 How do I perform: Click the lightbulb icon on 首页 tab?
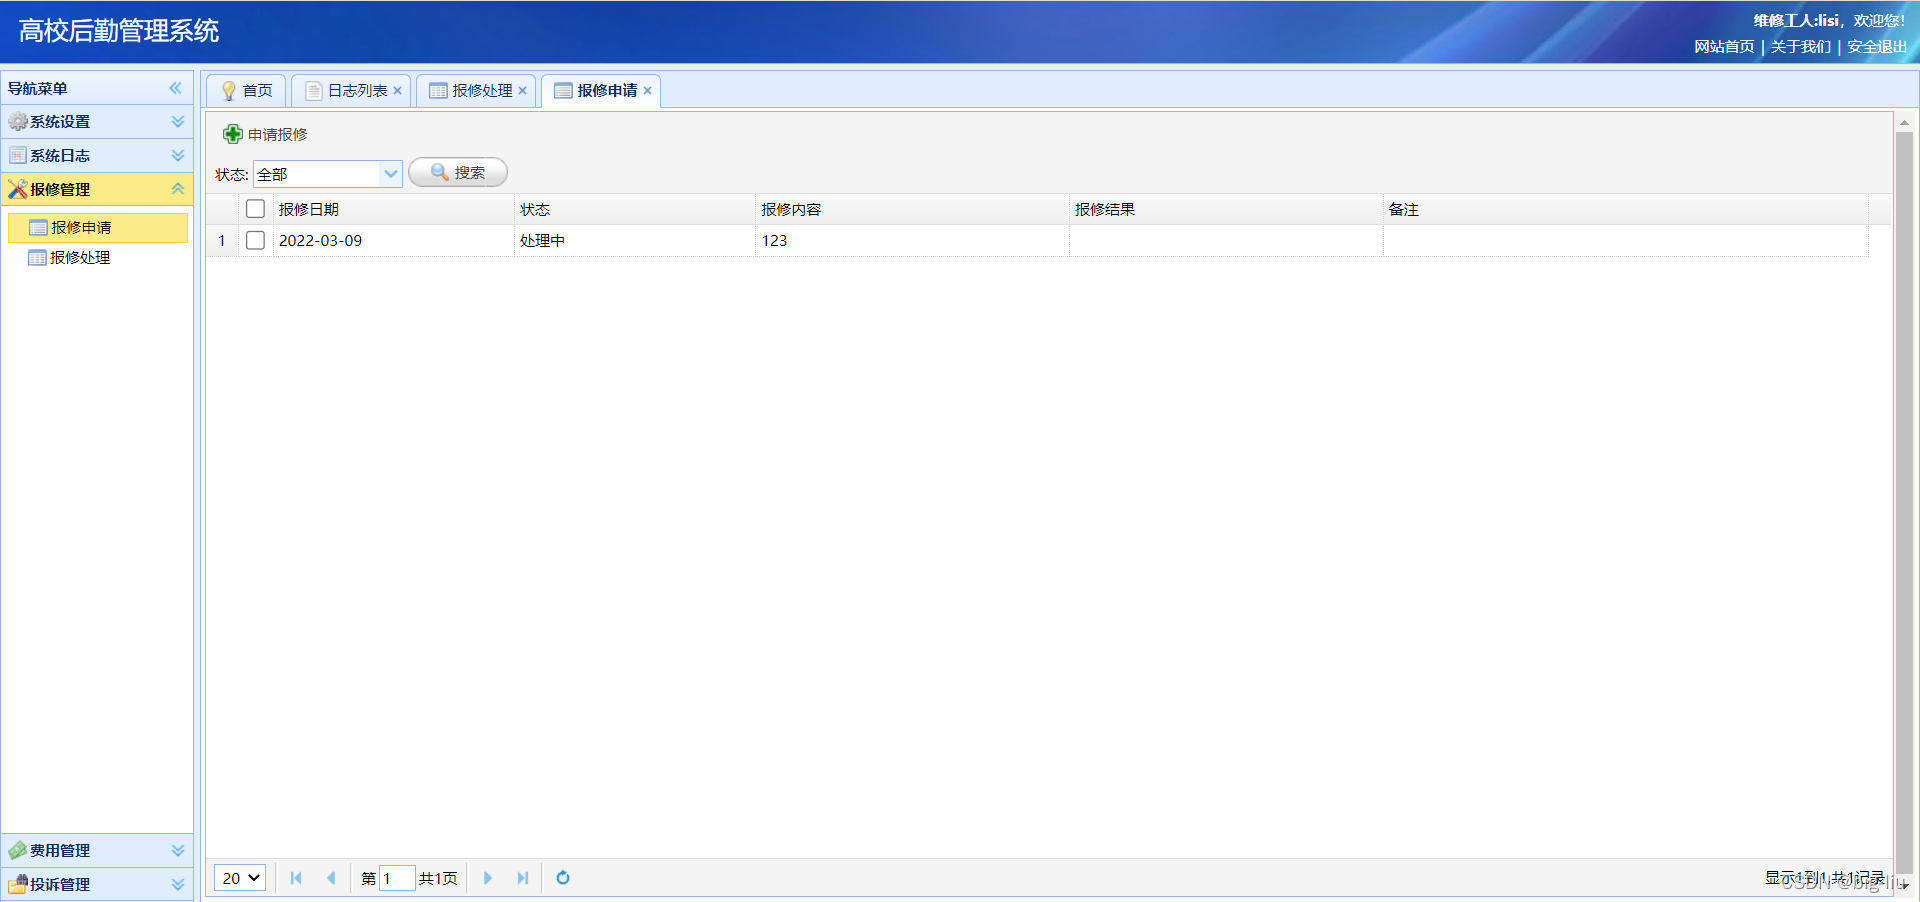click(229, 91)
